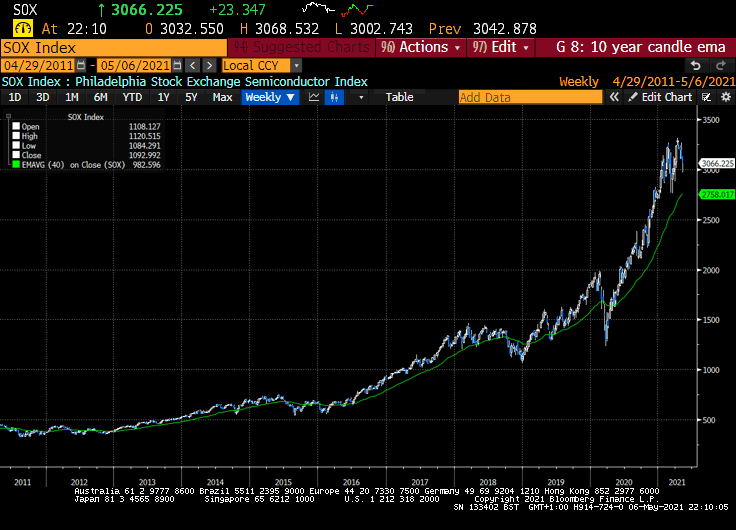Select the YTD range tab
Image resolution: width=736 pixels, height=530 pixels.
pyautogui.click(x=132, y=97)
